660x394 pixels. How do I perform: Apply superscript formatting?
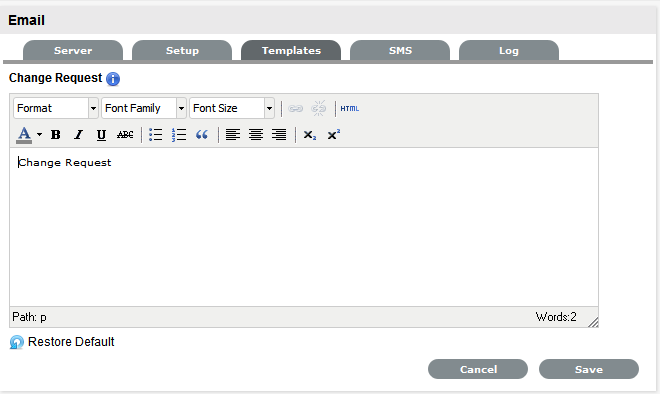click(333, 135)
